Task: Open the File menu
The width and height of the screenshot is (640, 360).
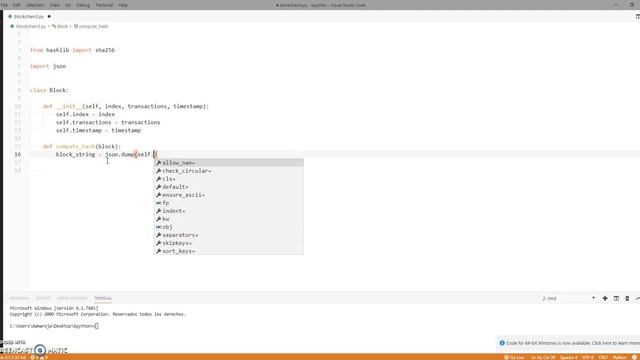Action: [4, 5]
